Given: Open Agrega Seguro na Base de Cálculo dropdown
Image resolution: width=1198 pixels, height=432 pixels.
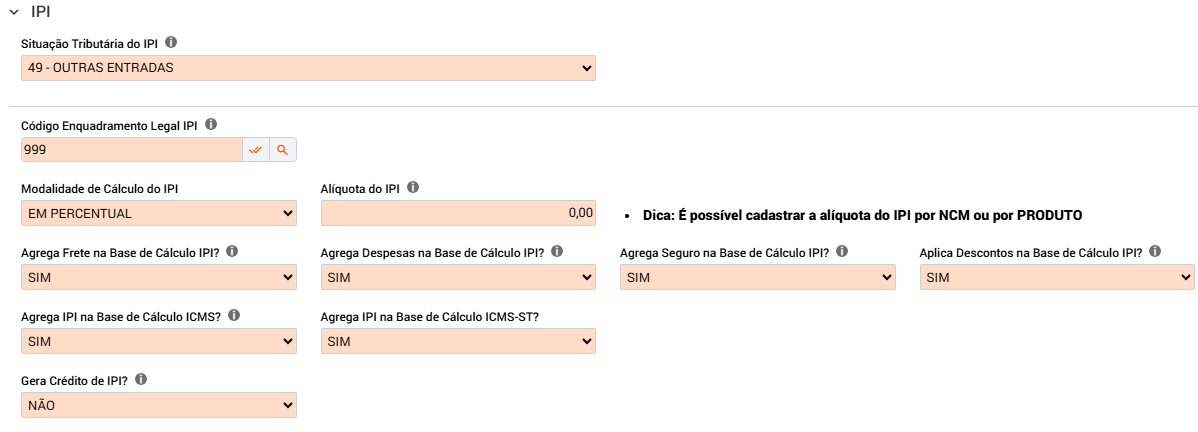Looking at the screenshot, I should [x=757, y=277].
